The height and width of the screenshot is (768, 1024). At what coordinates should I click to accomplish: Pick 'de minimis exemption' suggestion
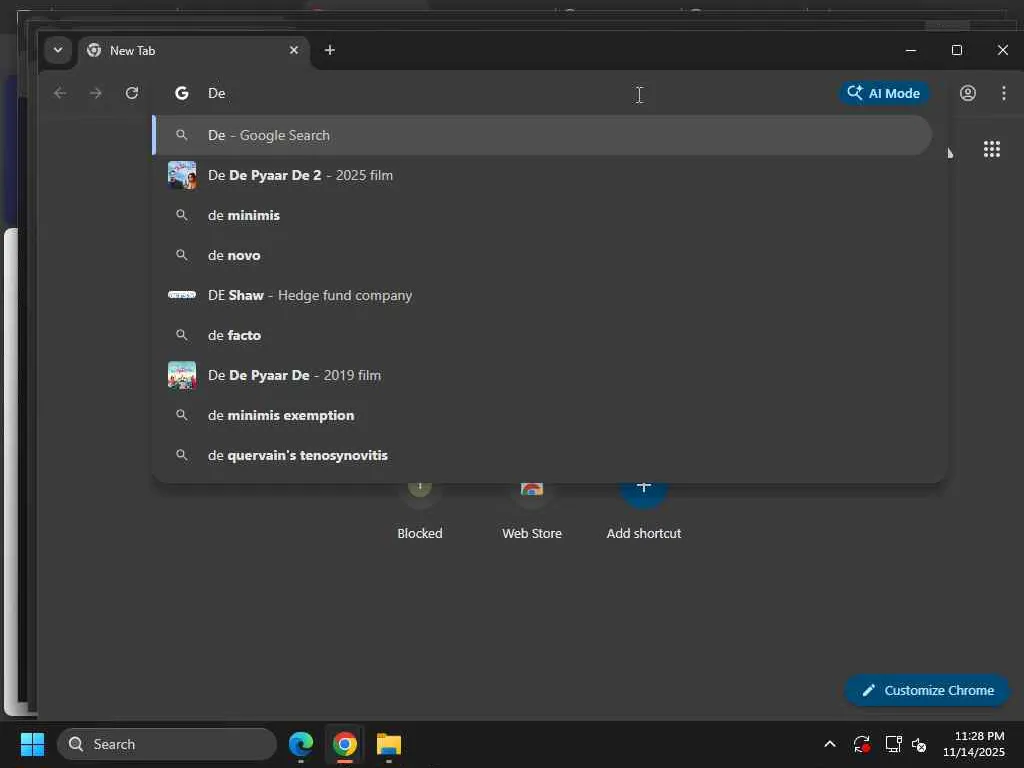pos(542,415)
